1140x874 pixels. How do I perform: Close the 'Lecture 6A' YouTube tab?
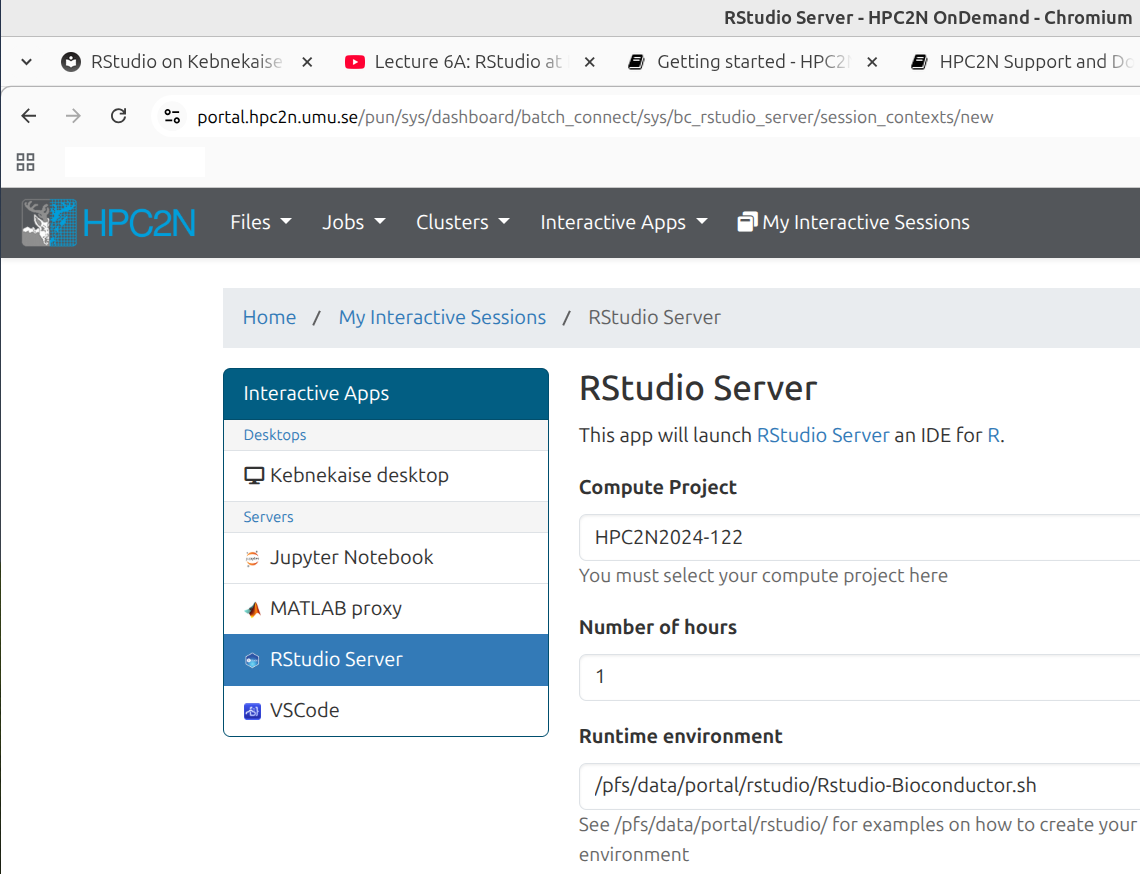pos(590,62)
